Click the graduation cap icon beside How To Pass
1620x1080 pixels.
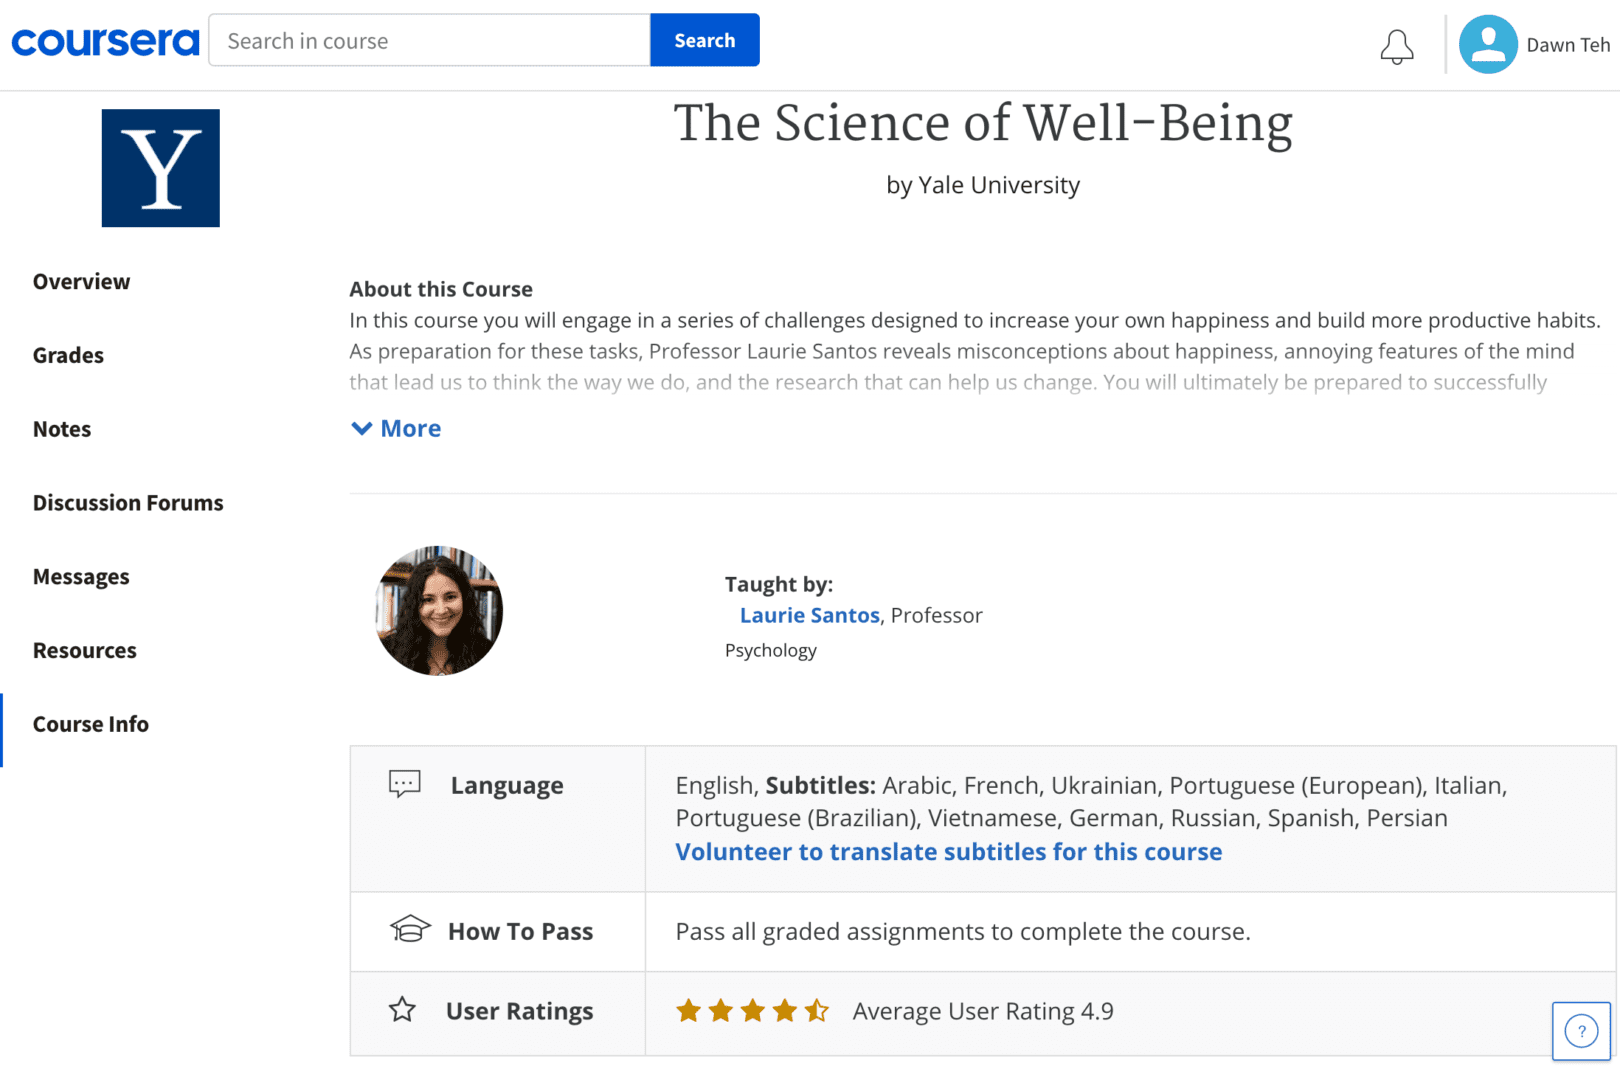tap(408, 930)
